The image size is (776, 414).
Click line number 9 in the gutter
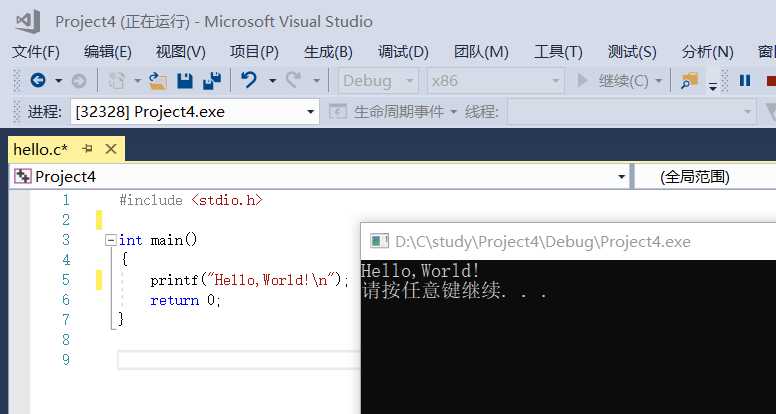(65, 360)
